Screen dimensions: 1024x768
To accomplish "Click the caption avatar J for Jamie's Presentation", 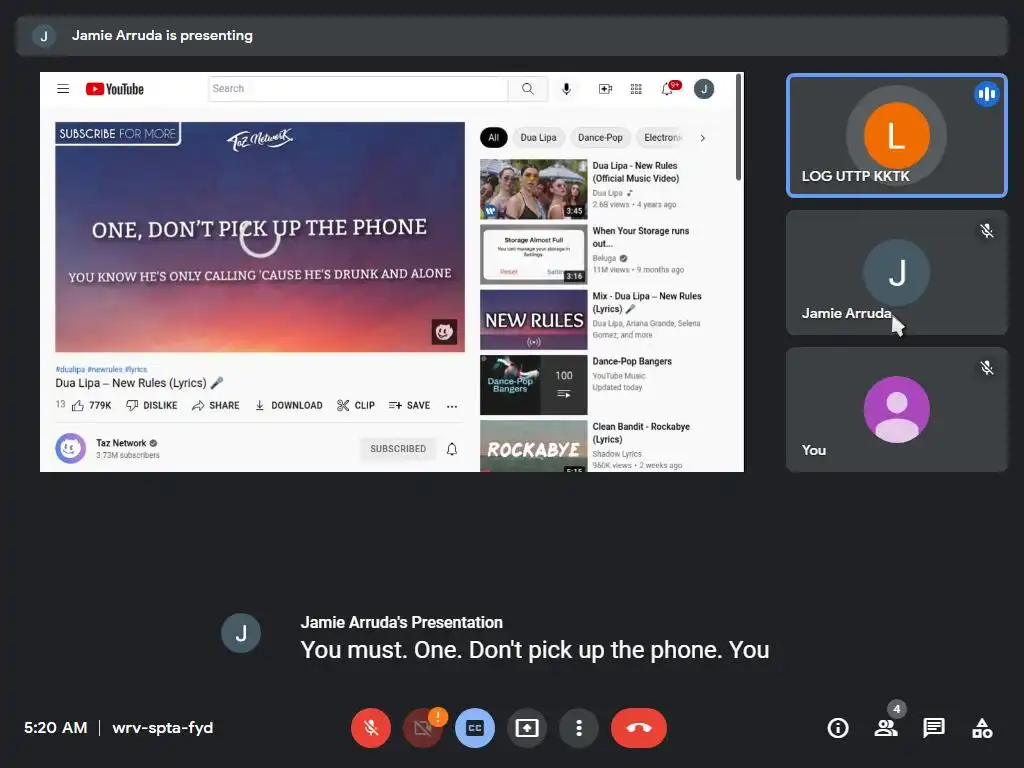I will click(241, 633).
